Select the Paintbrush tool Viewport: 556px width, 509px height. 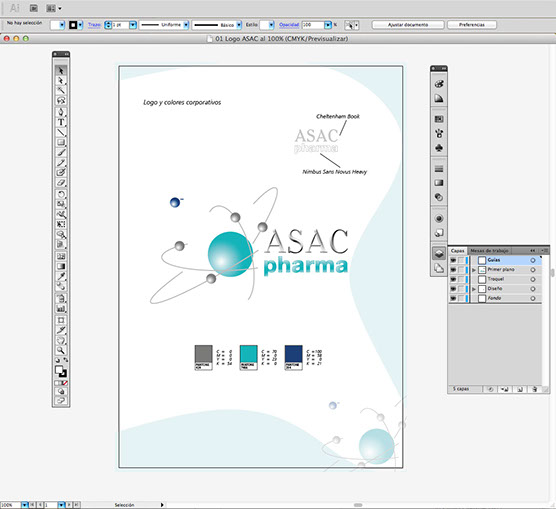(61, 153)
